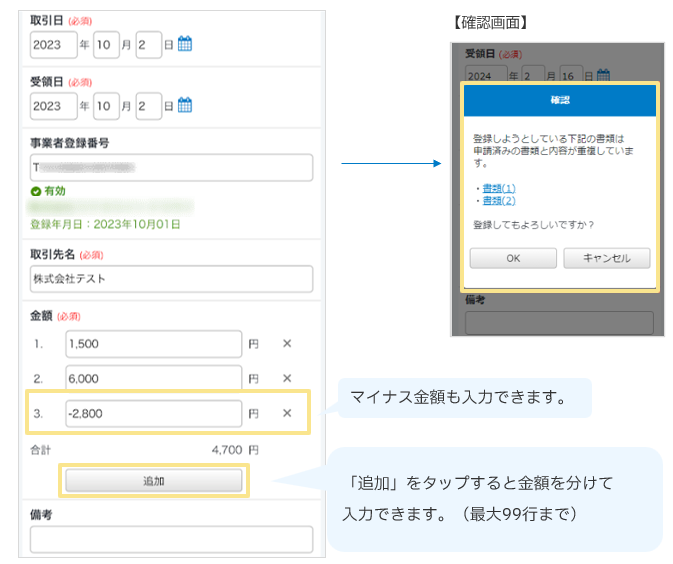Click the 備考 text field
The height and width of the screenshot is (564, 673).
click(171, 540)
